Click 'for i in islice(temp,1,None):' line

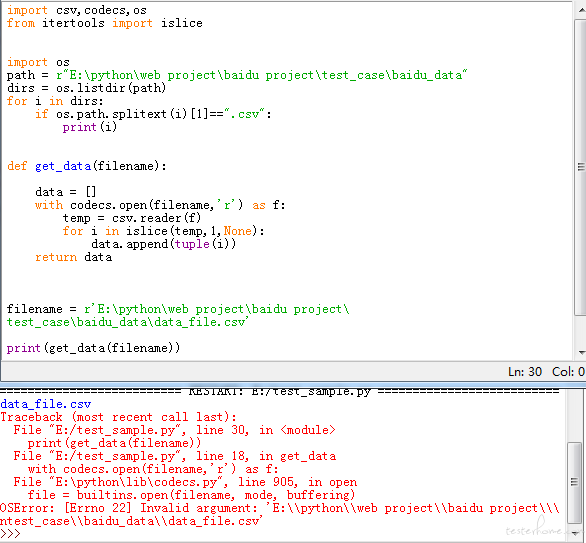click(163, 231)
